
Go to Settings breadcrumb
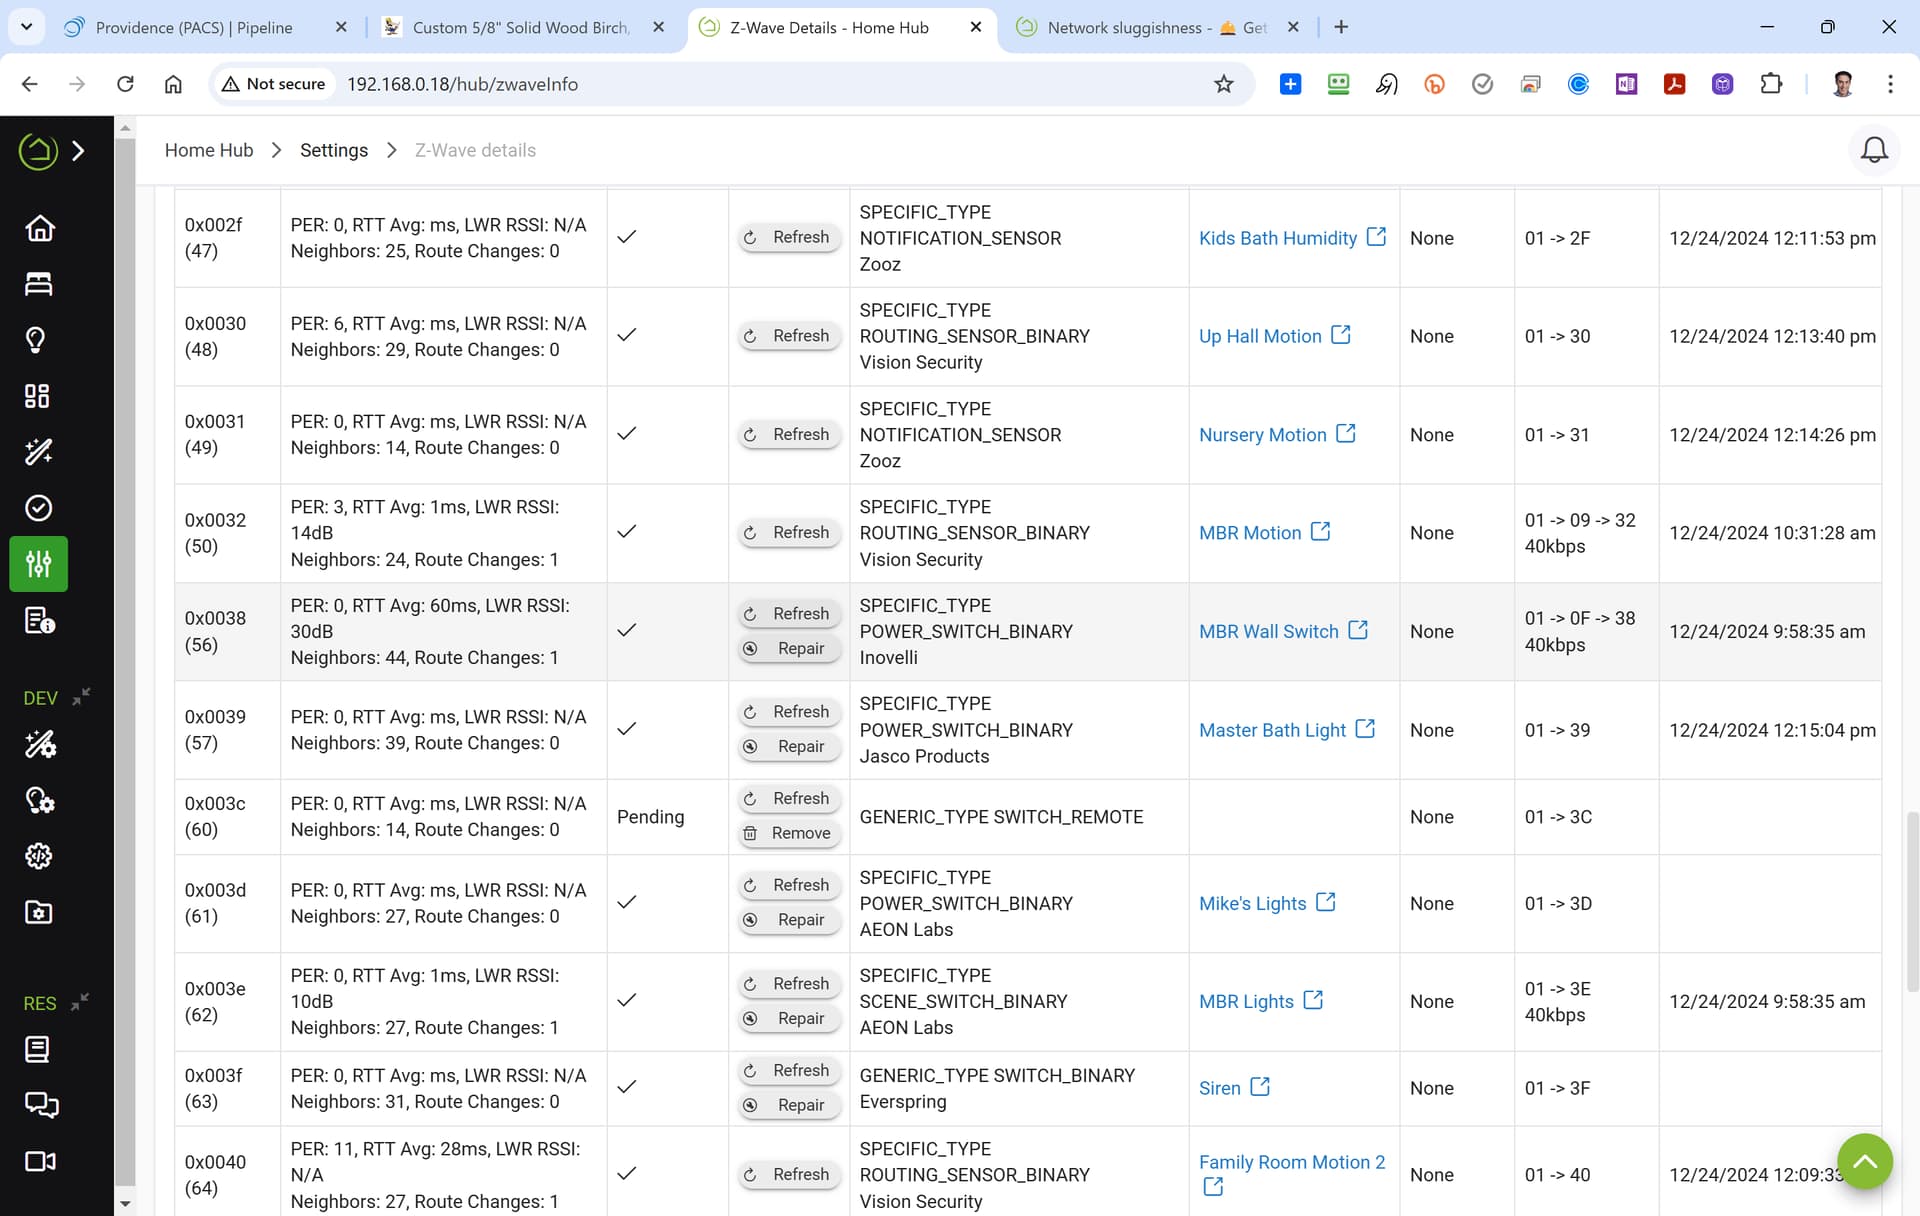[x=334, y=150]
